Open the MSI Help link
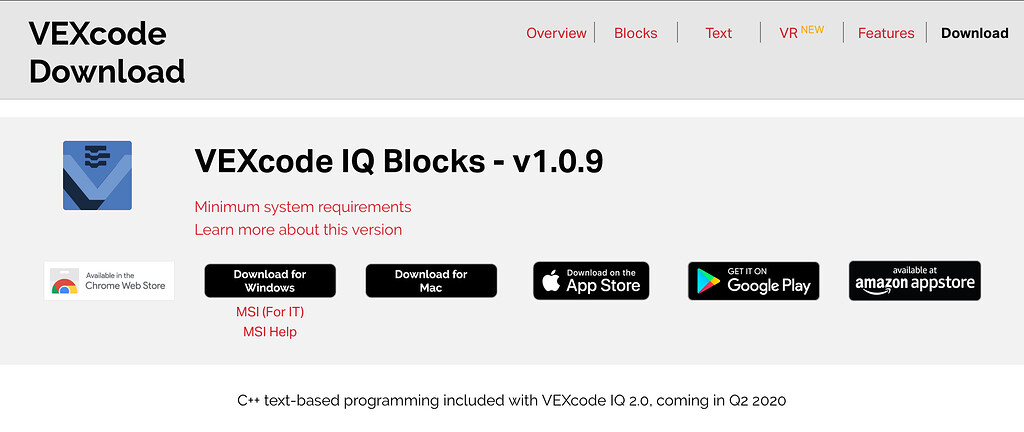 tap(270, 332)
